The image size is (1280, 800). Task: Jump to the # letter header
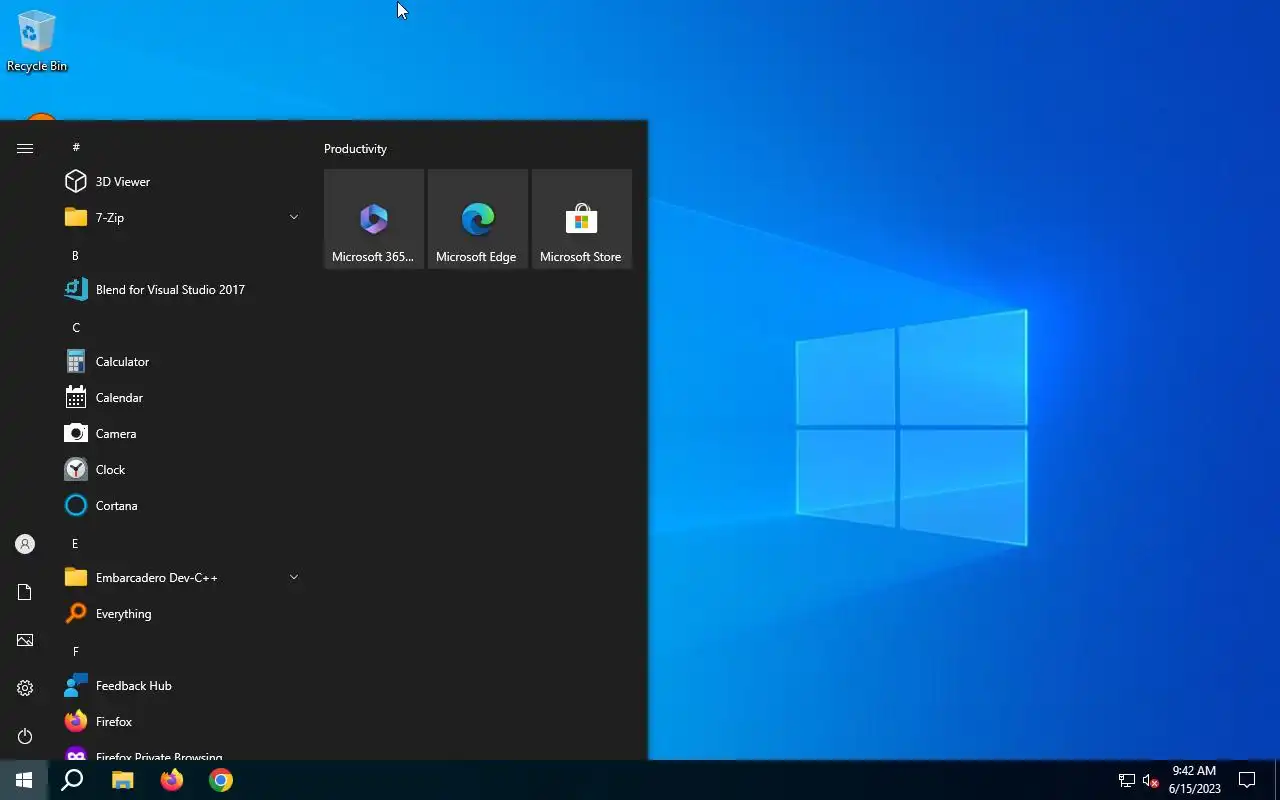pyautogui.click(x=76, y=147)
